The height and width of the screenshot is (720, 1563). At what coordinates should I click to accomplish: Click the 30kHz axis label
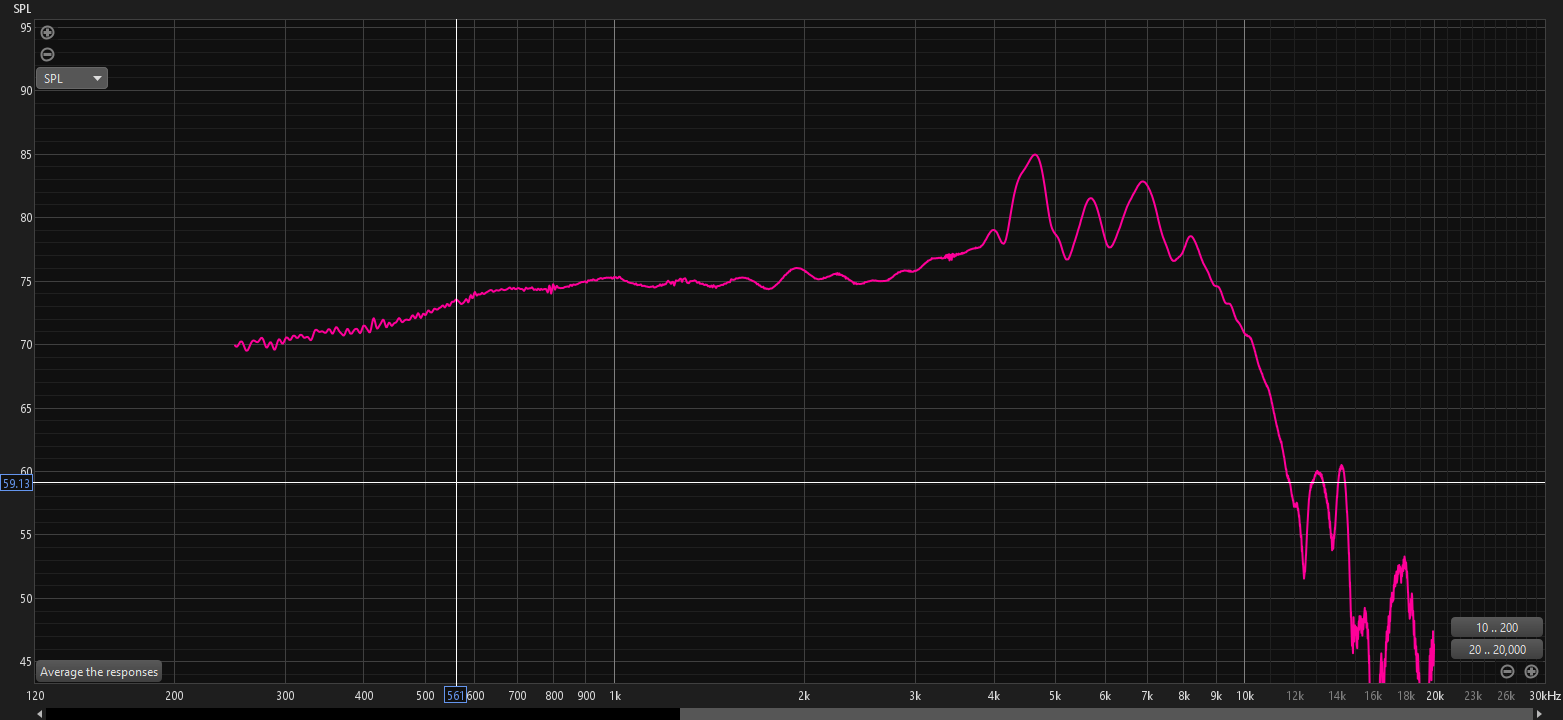pos(1544,695)
